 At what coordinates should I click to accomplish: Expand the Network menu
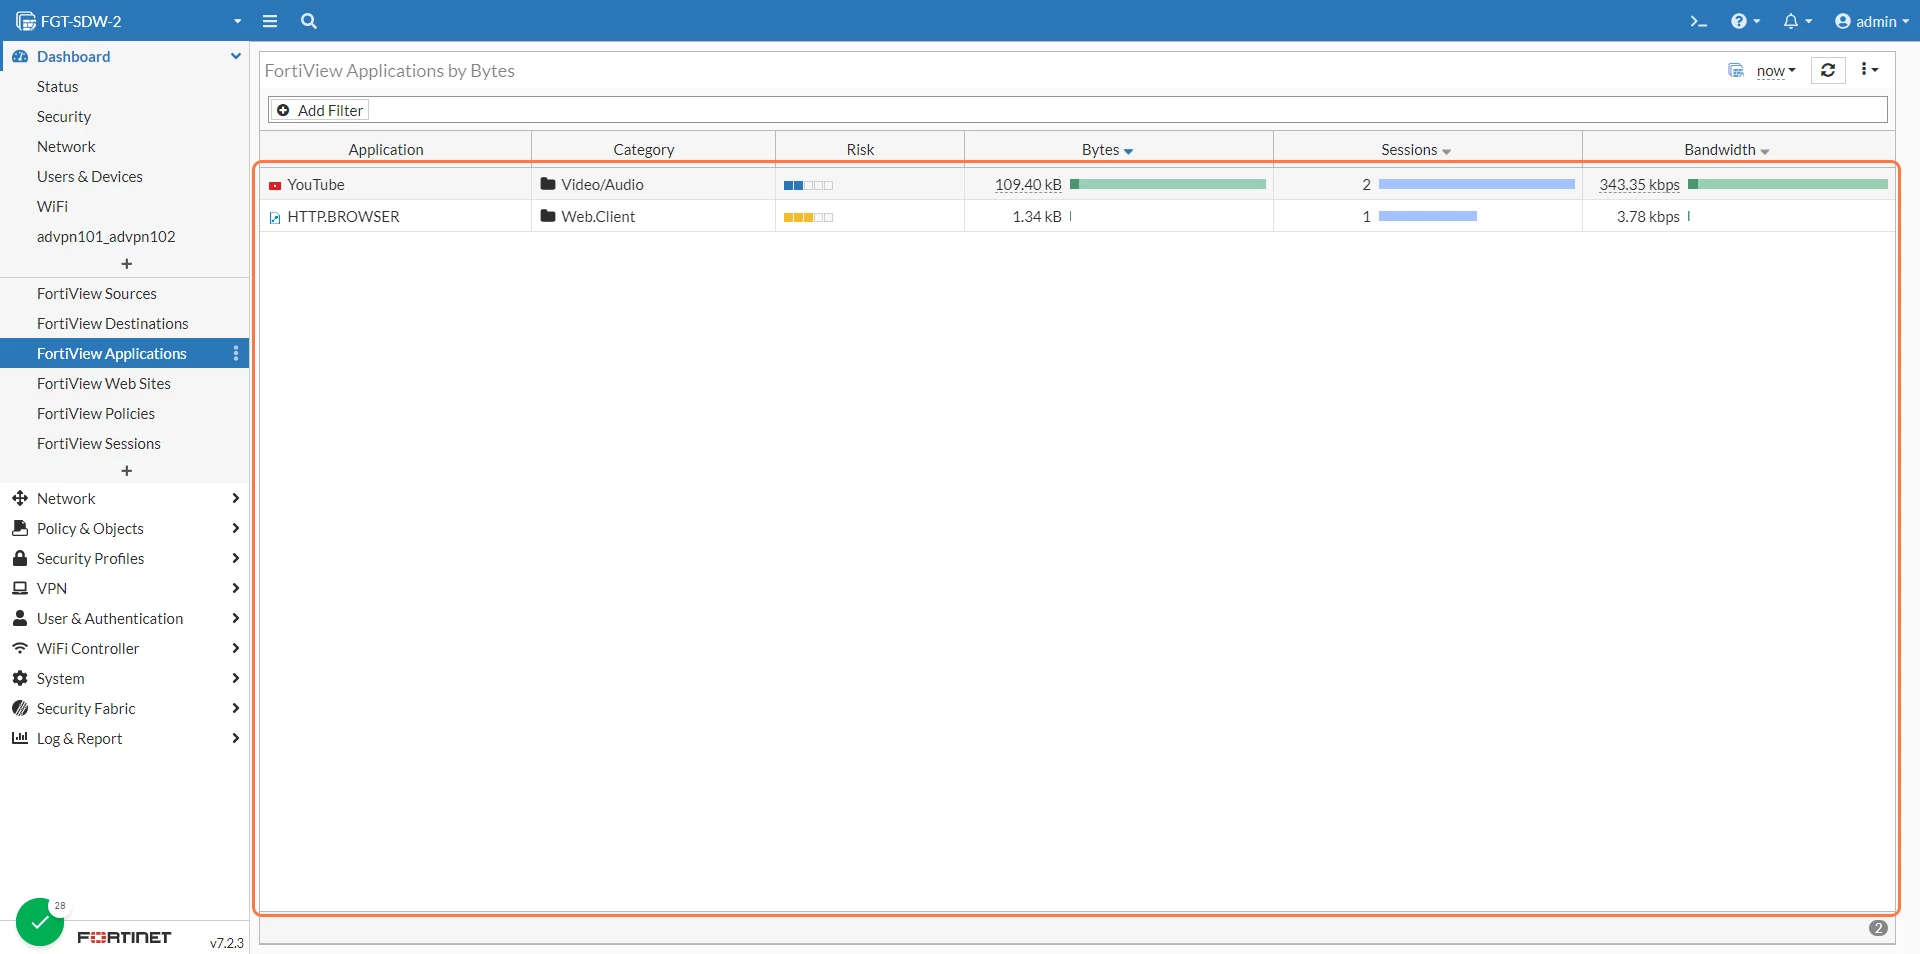125,498
